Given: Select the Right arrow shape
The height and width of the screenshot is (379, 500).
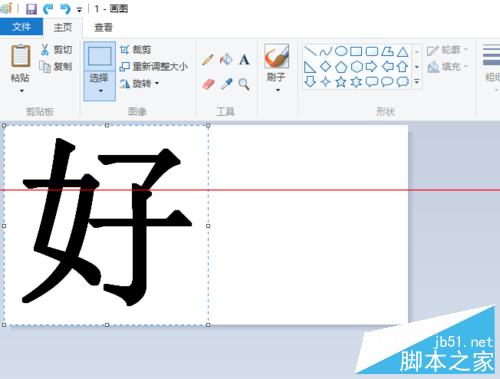Looking at the screenshot, I should coord(371,67).
